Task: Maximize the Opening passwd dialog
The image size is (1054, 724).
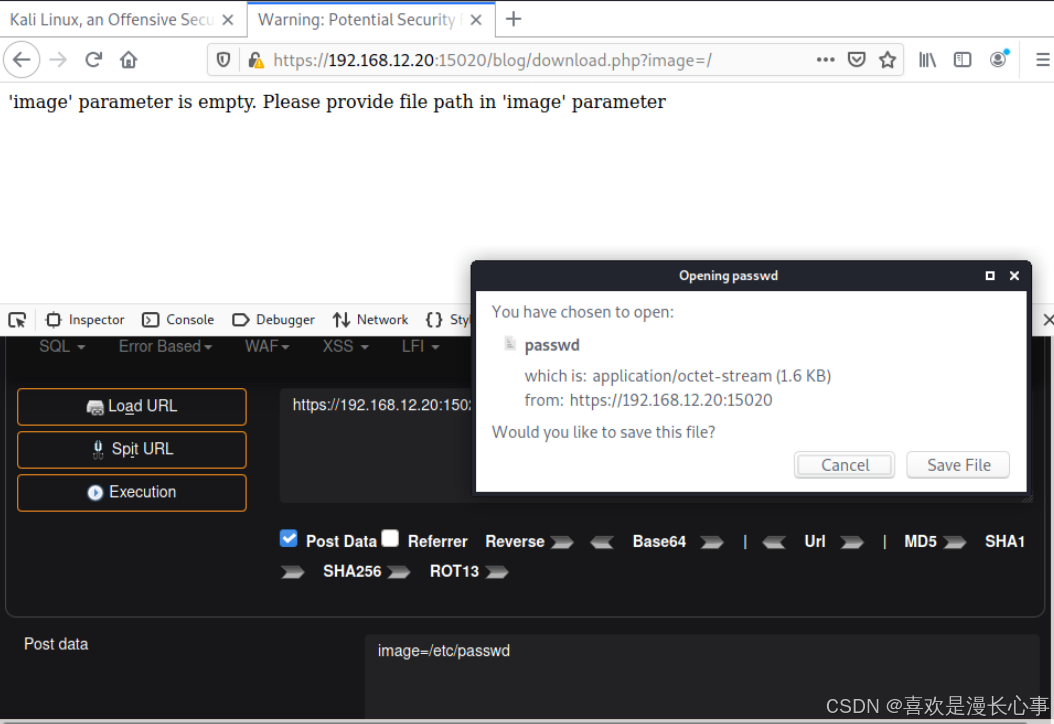Action: (x=990, y=276)
